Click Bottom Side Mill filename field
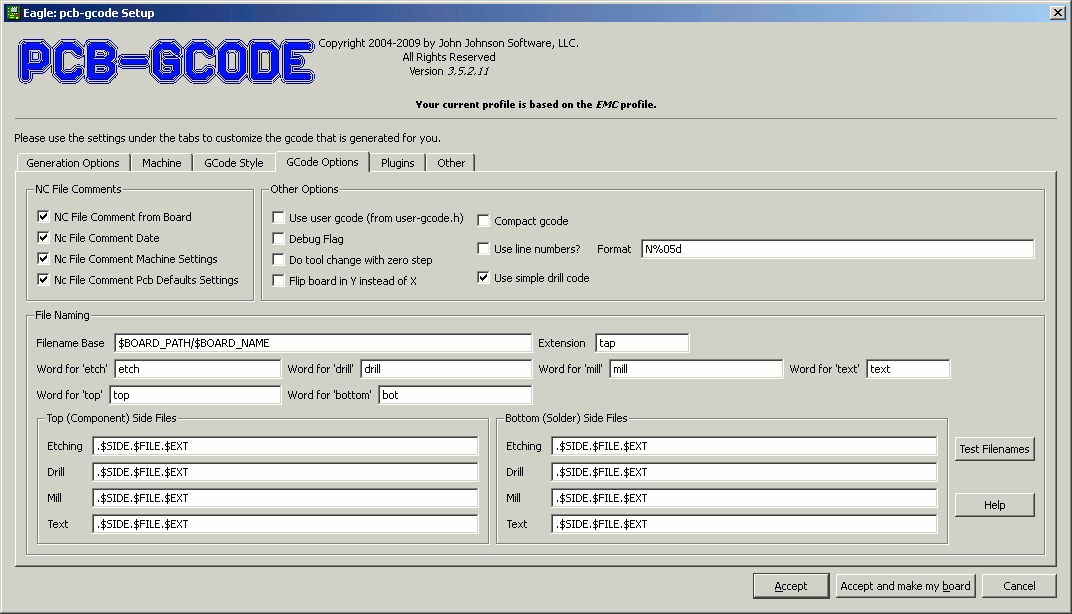 (x=744, y=498)
